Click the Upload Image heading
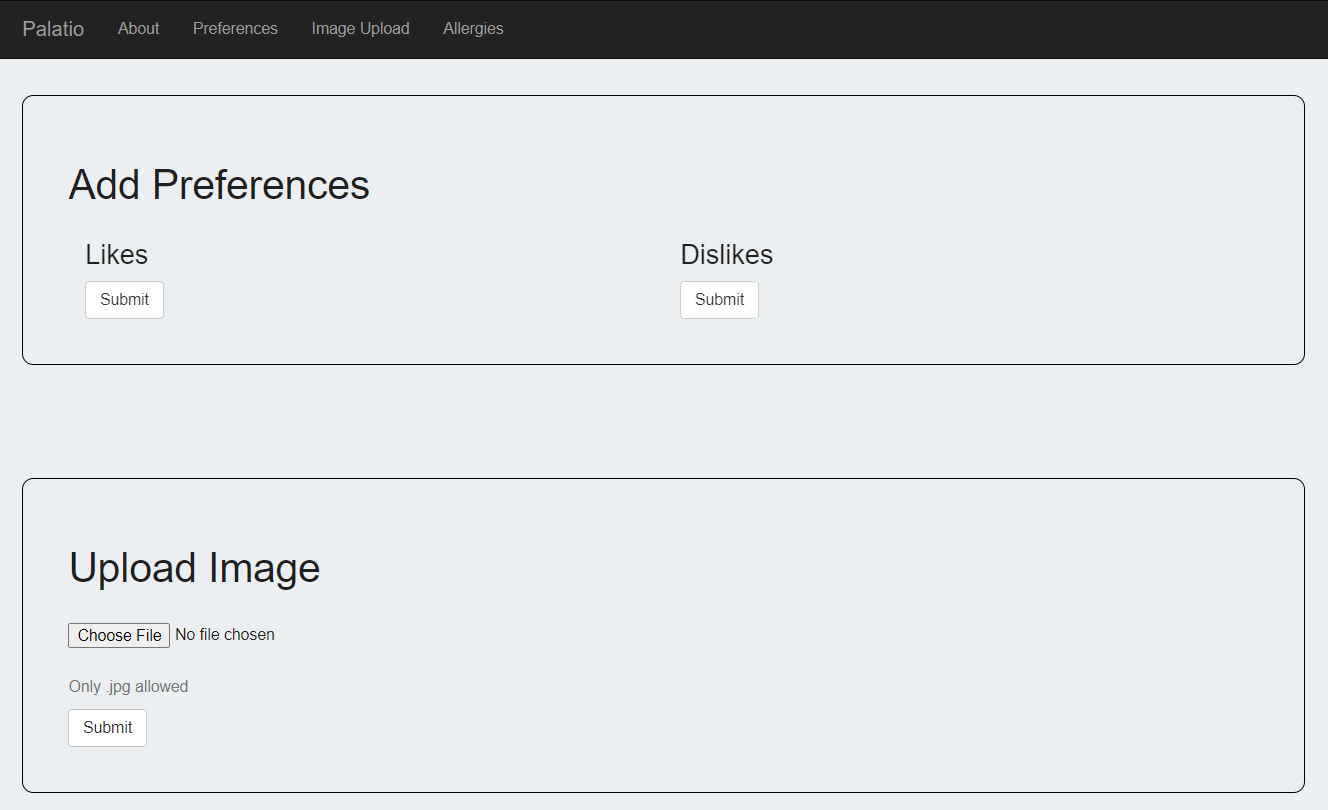Screen dimensions: 1328x810 [194, 568]
